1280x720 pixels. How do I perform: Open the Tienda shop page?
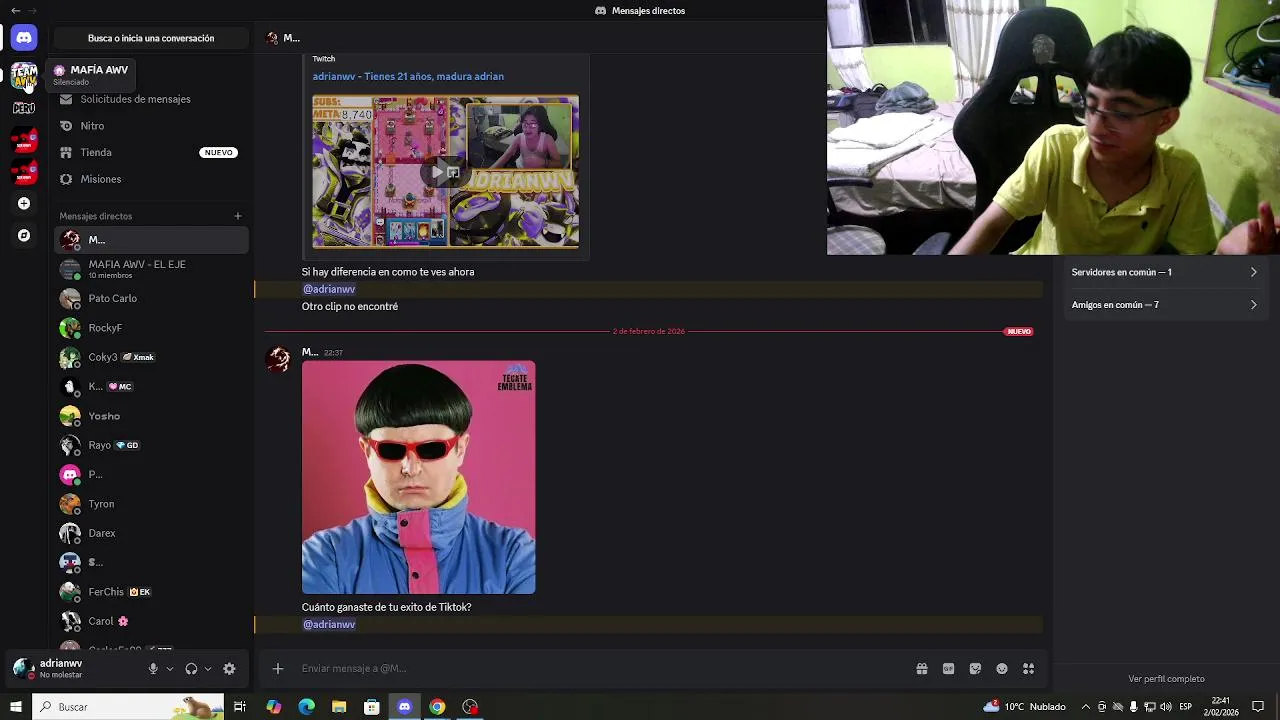tap(151, 152)
